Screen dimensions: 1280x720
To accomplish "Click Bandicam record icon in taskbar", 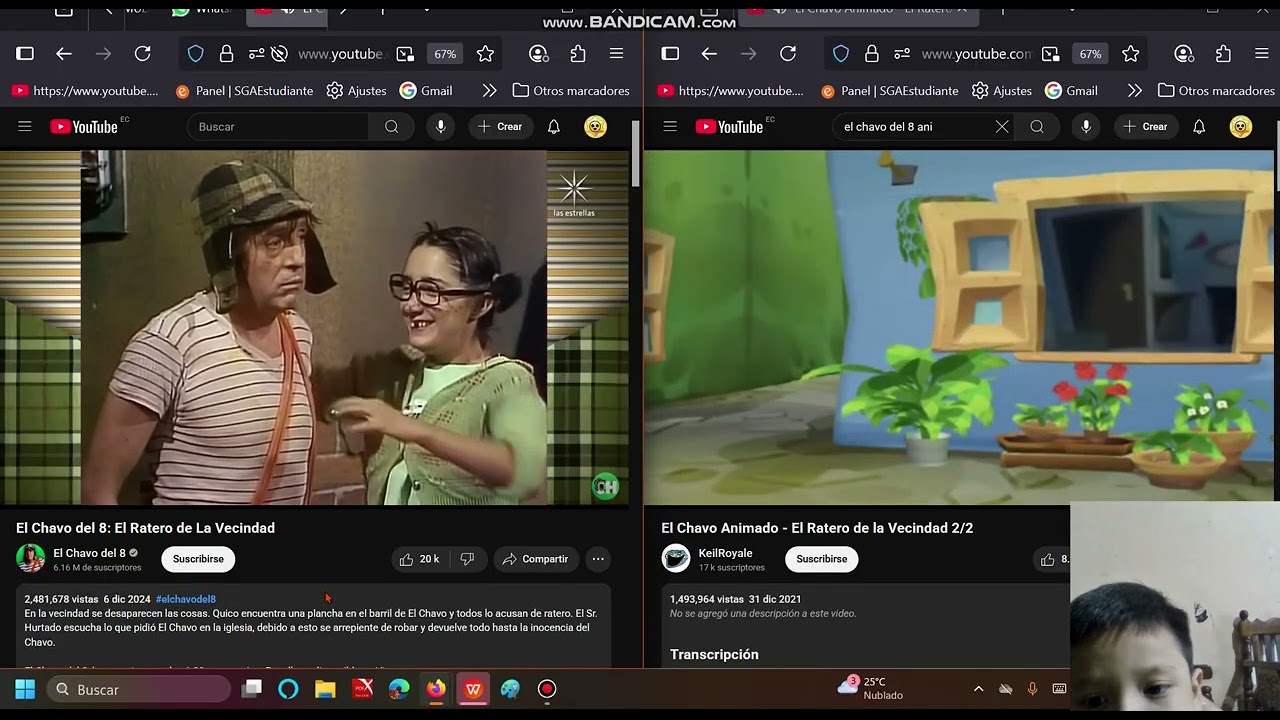I will point(547,689).
